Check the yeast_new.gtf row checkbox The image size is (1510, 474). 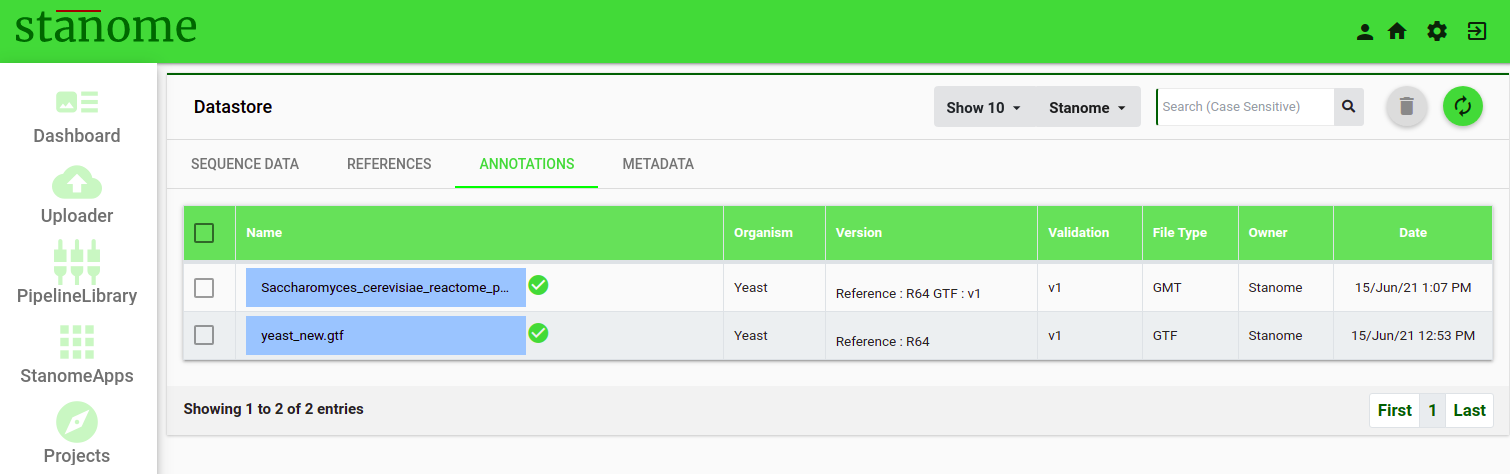coord(204,336)
